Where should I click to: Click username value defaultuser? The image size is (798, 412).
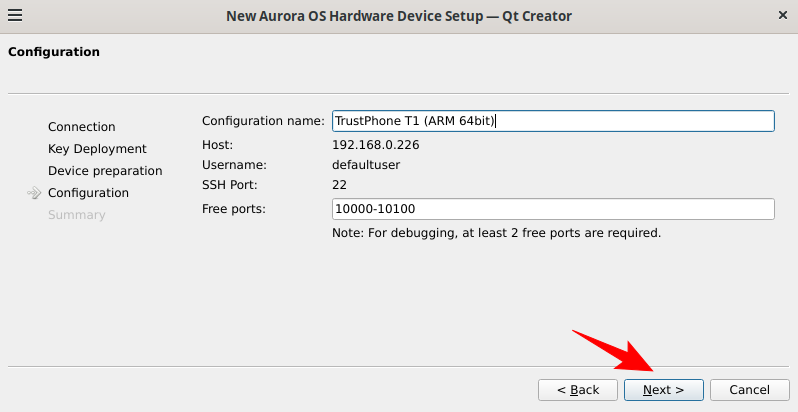(366, 165)
